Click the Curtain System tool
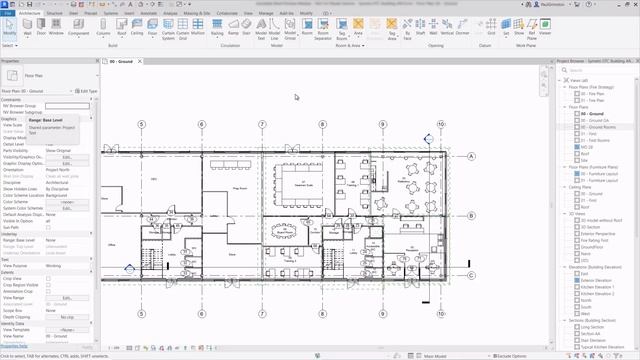This screenshot has height=360, width=640. coord(168,29)
